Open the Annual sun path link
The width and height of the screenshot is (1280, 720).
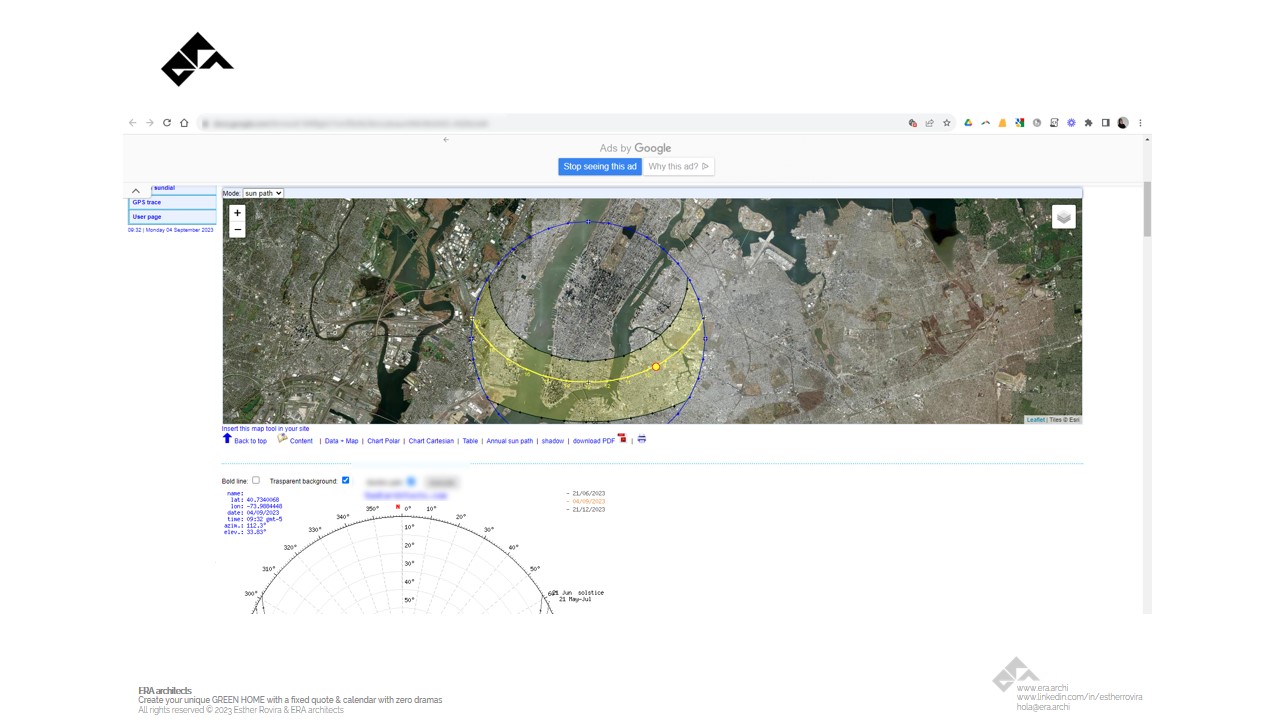pyautogui.click(x=510, y=441)
